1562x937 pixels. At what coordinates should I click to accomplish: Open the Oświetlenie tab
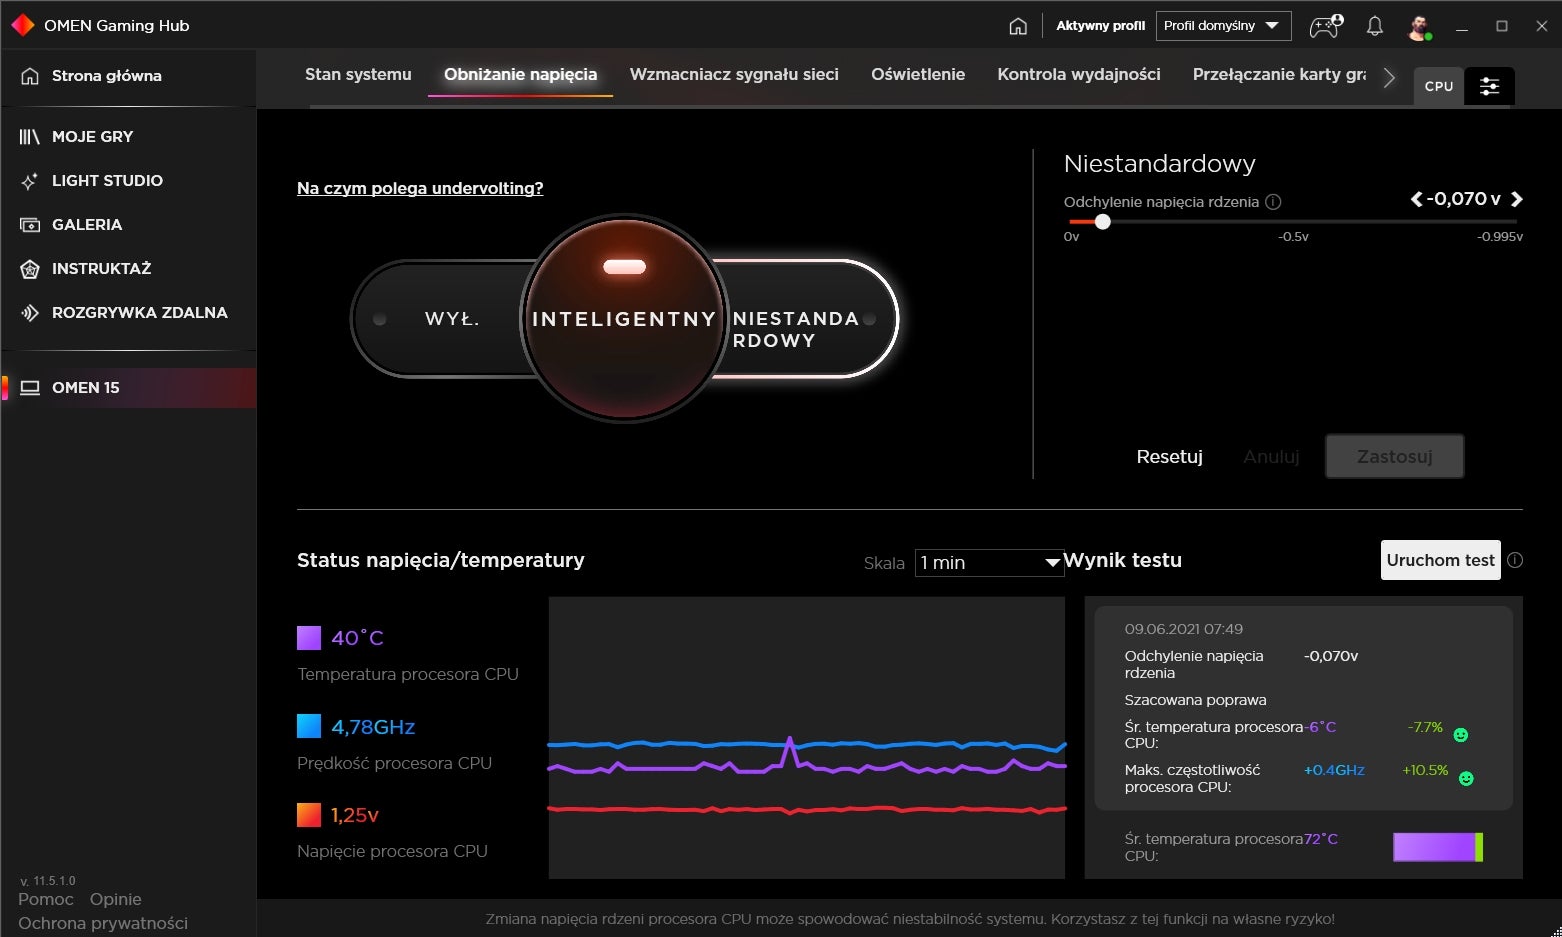(918, 74)
